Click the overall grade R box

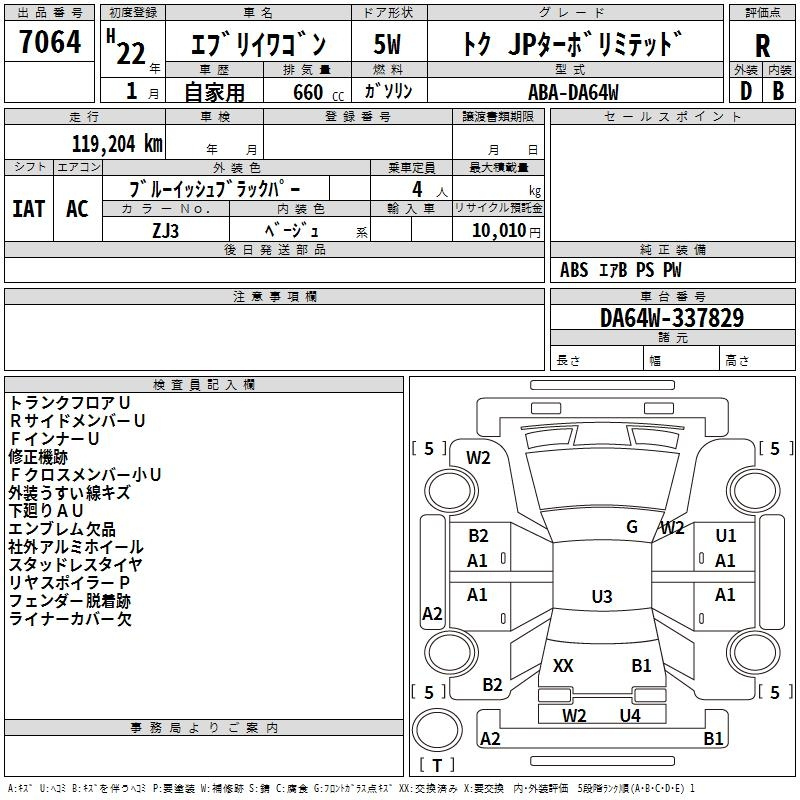tap(762, 44)
